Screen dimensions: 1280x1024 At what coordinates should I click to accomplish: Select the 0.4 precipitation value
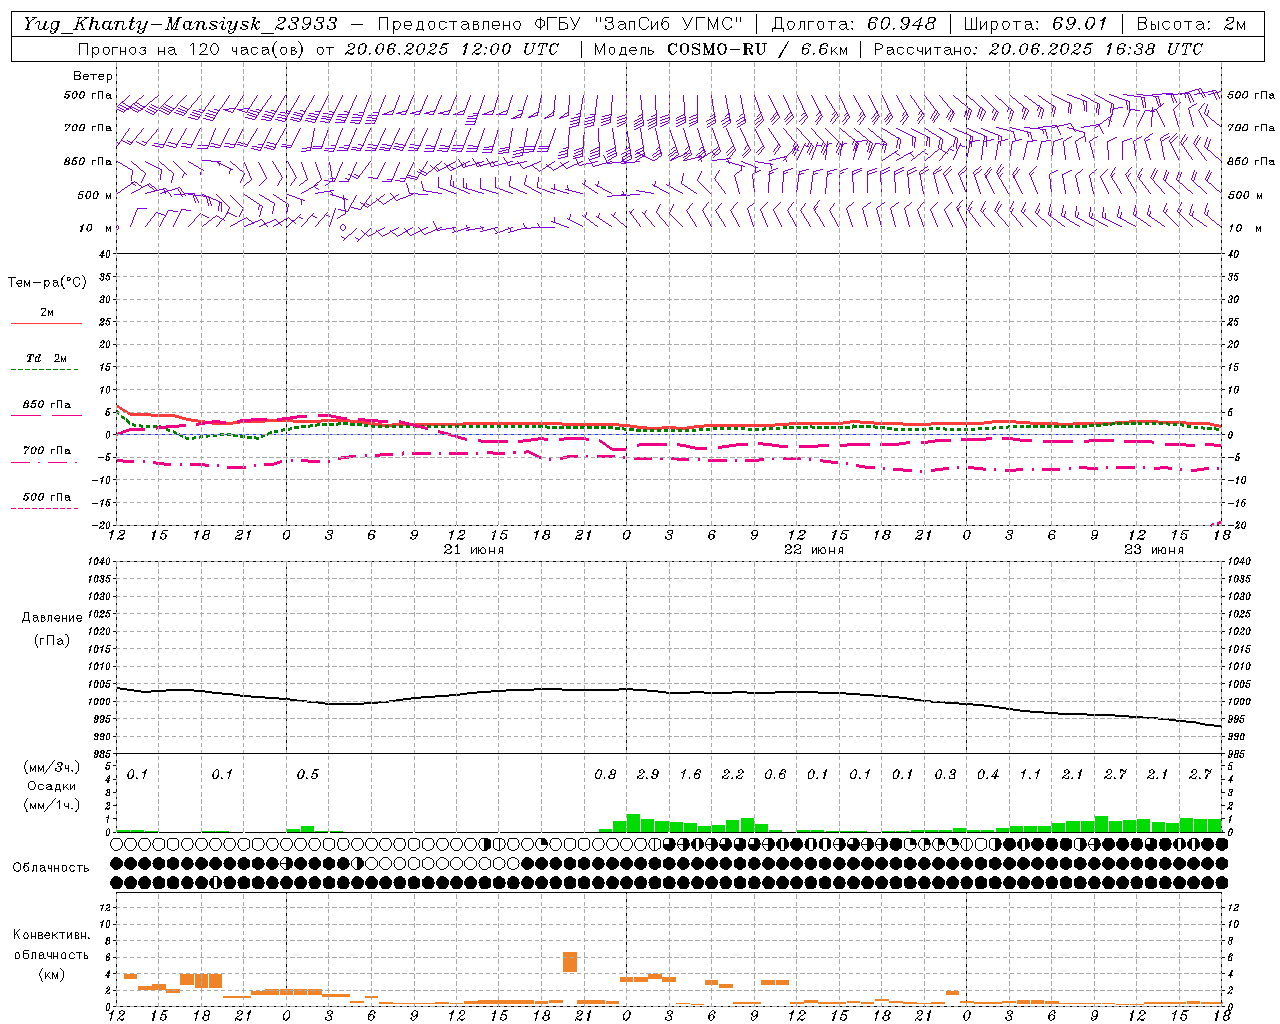pyautogui.click(x=988, y=775)
